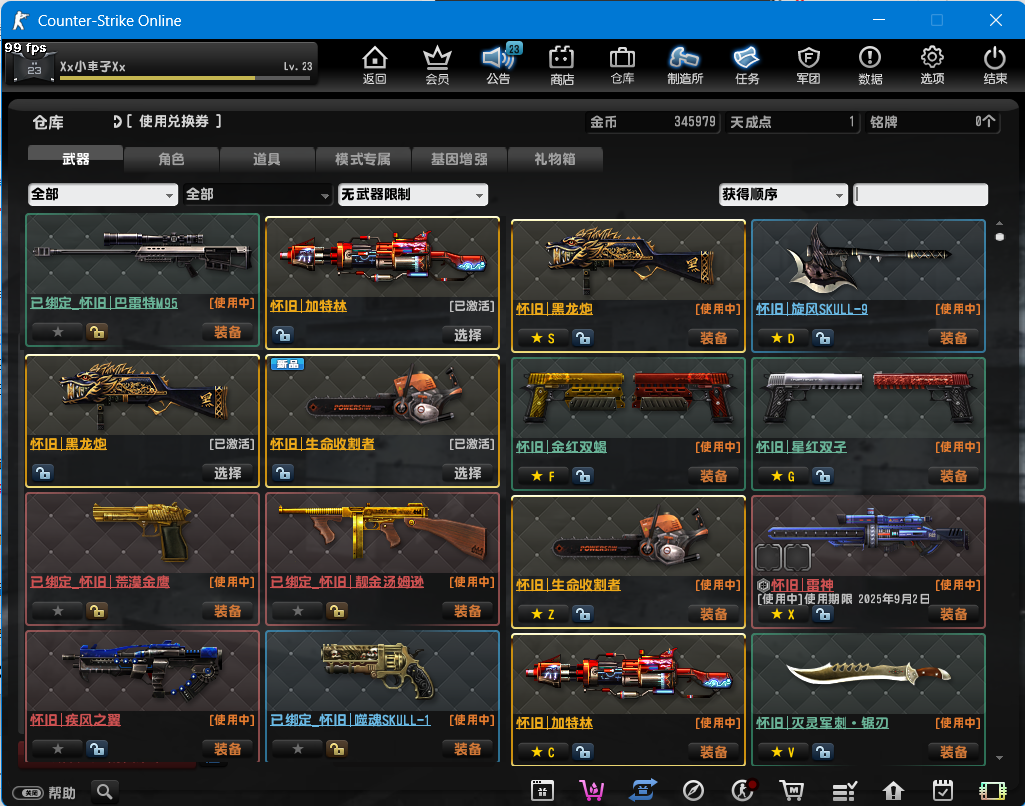Viewport: 1025px width, 806px height.
Task: Switch to the 角色 tab
Action: pos(171,159)
